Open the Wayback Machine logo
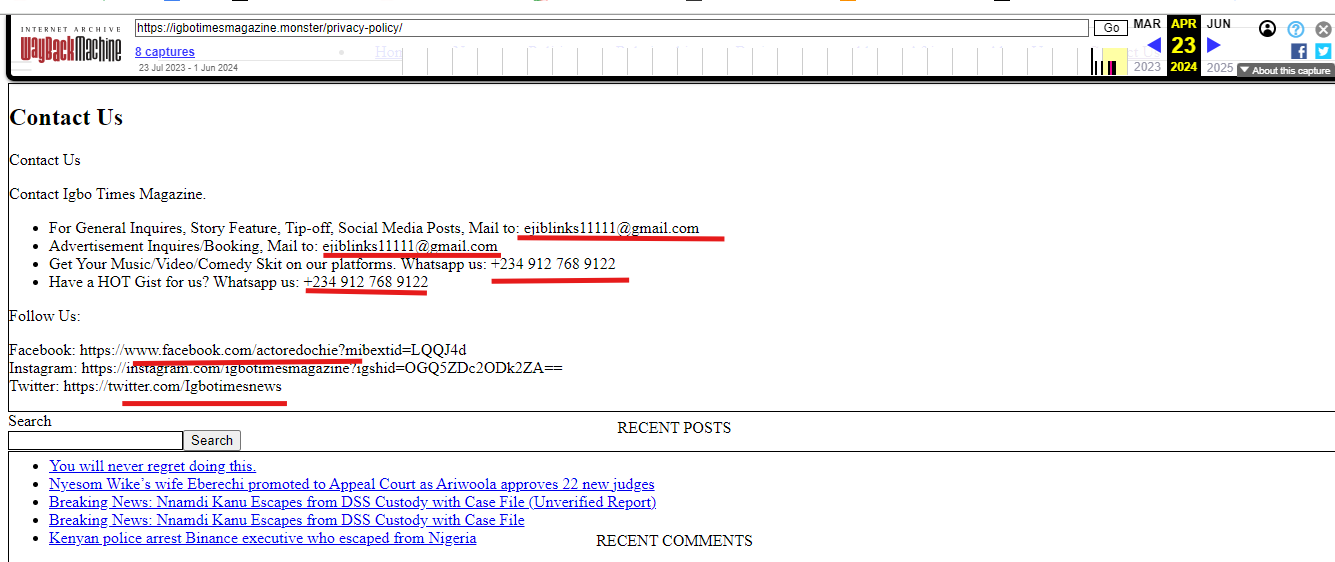 tap(71, 45)
